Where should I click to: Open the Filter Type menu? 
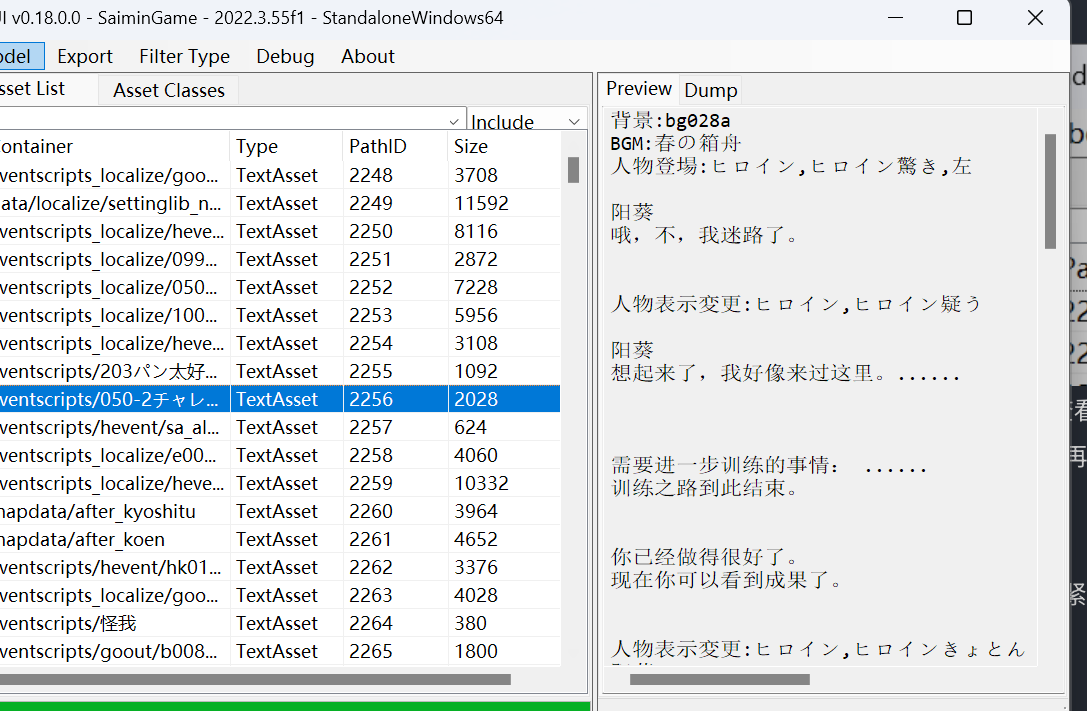pyautogui.click(x=184, y=56)
